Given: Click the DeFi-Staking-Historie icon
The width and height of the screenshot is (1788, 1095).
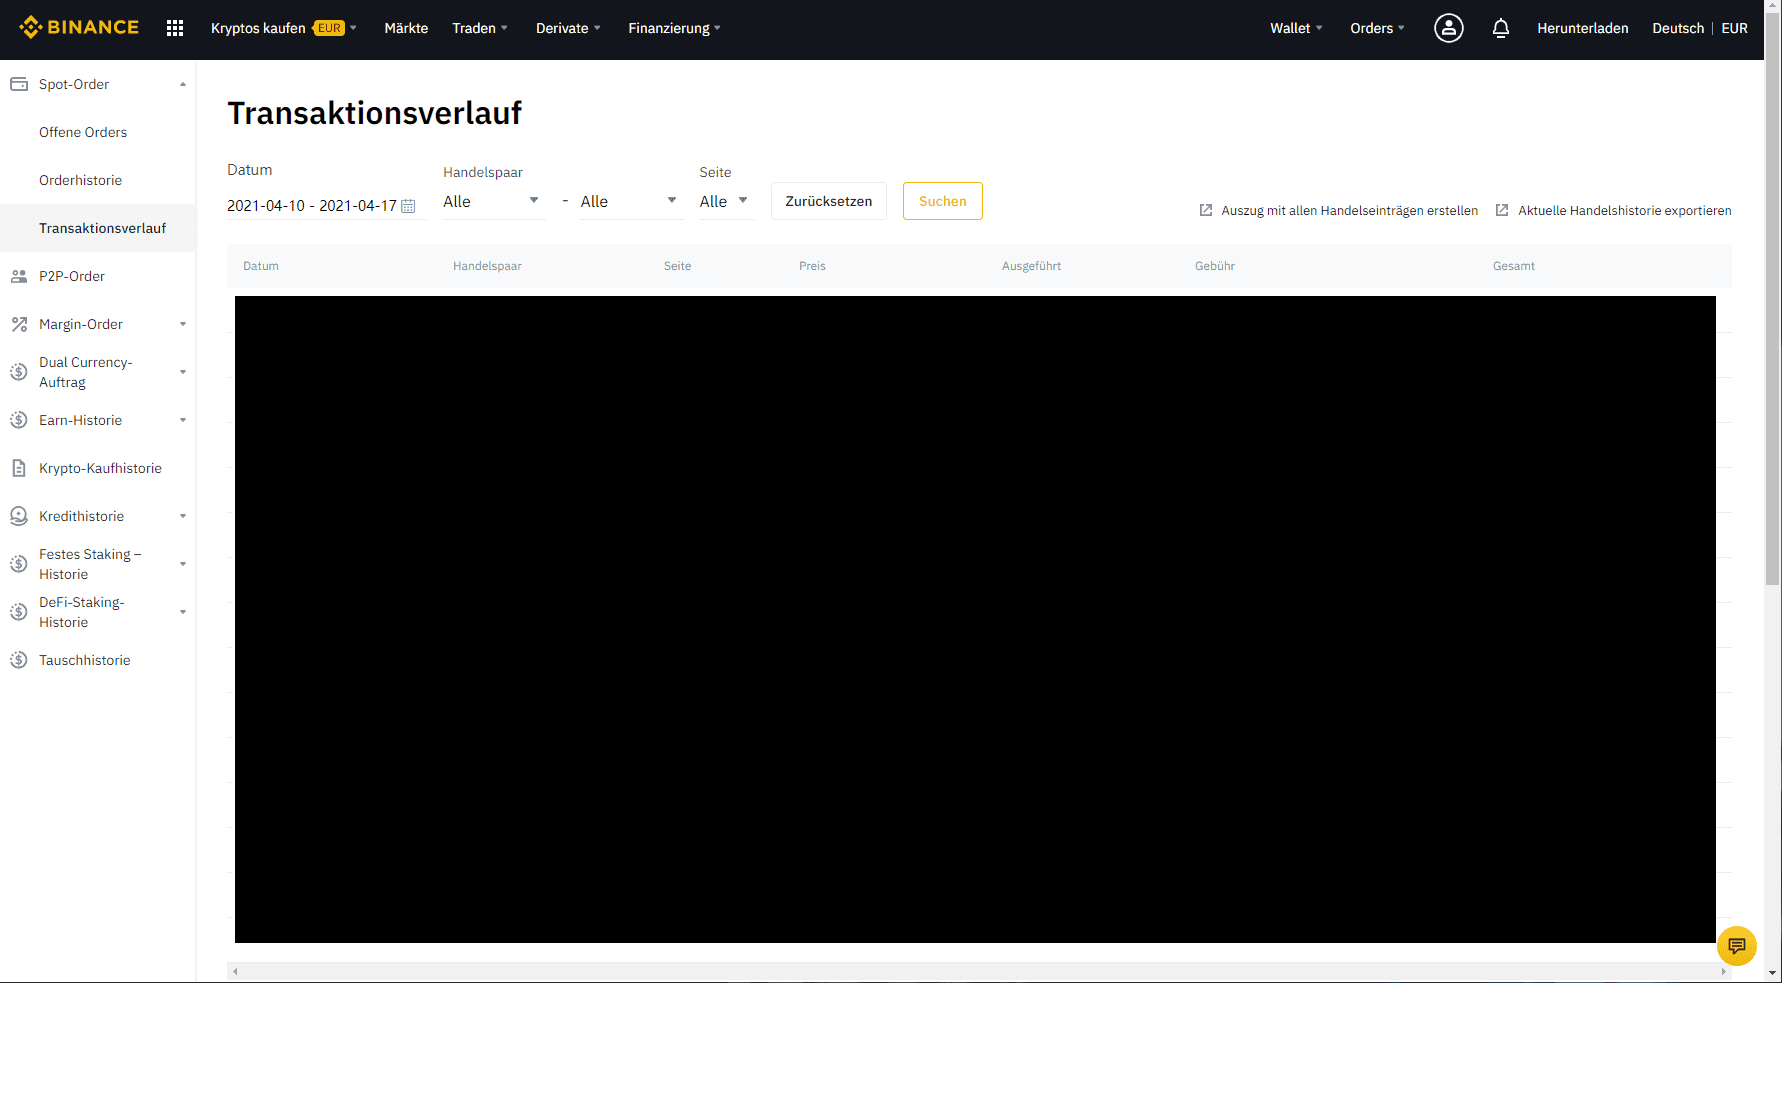Looking at the screenshot, I should pyautogui.click(x=19, y=612).
